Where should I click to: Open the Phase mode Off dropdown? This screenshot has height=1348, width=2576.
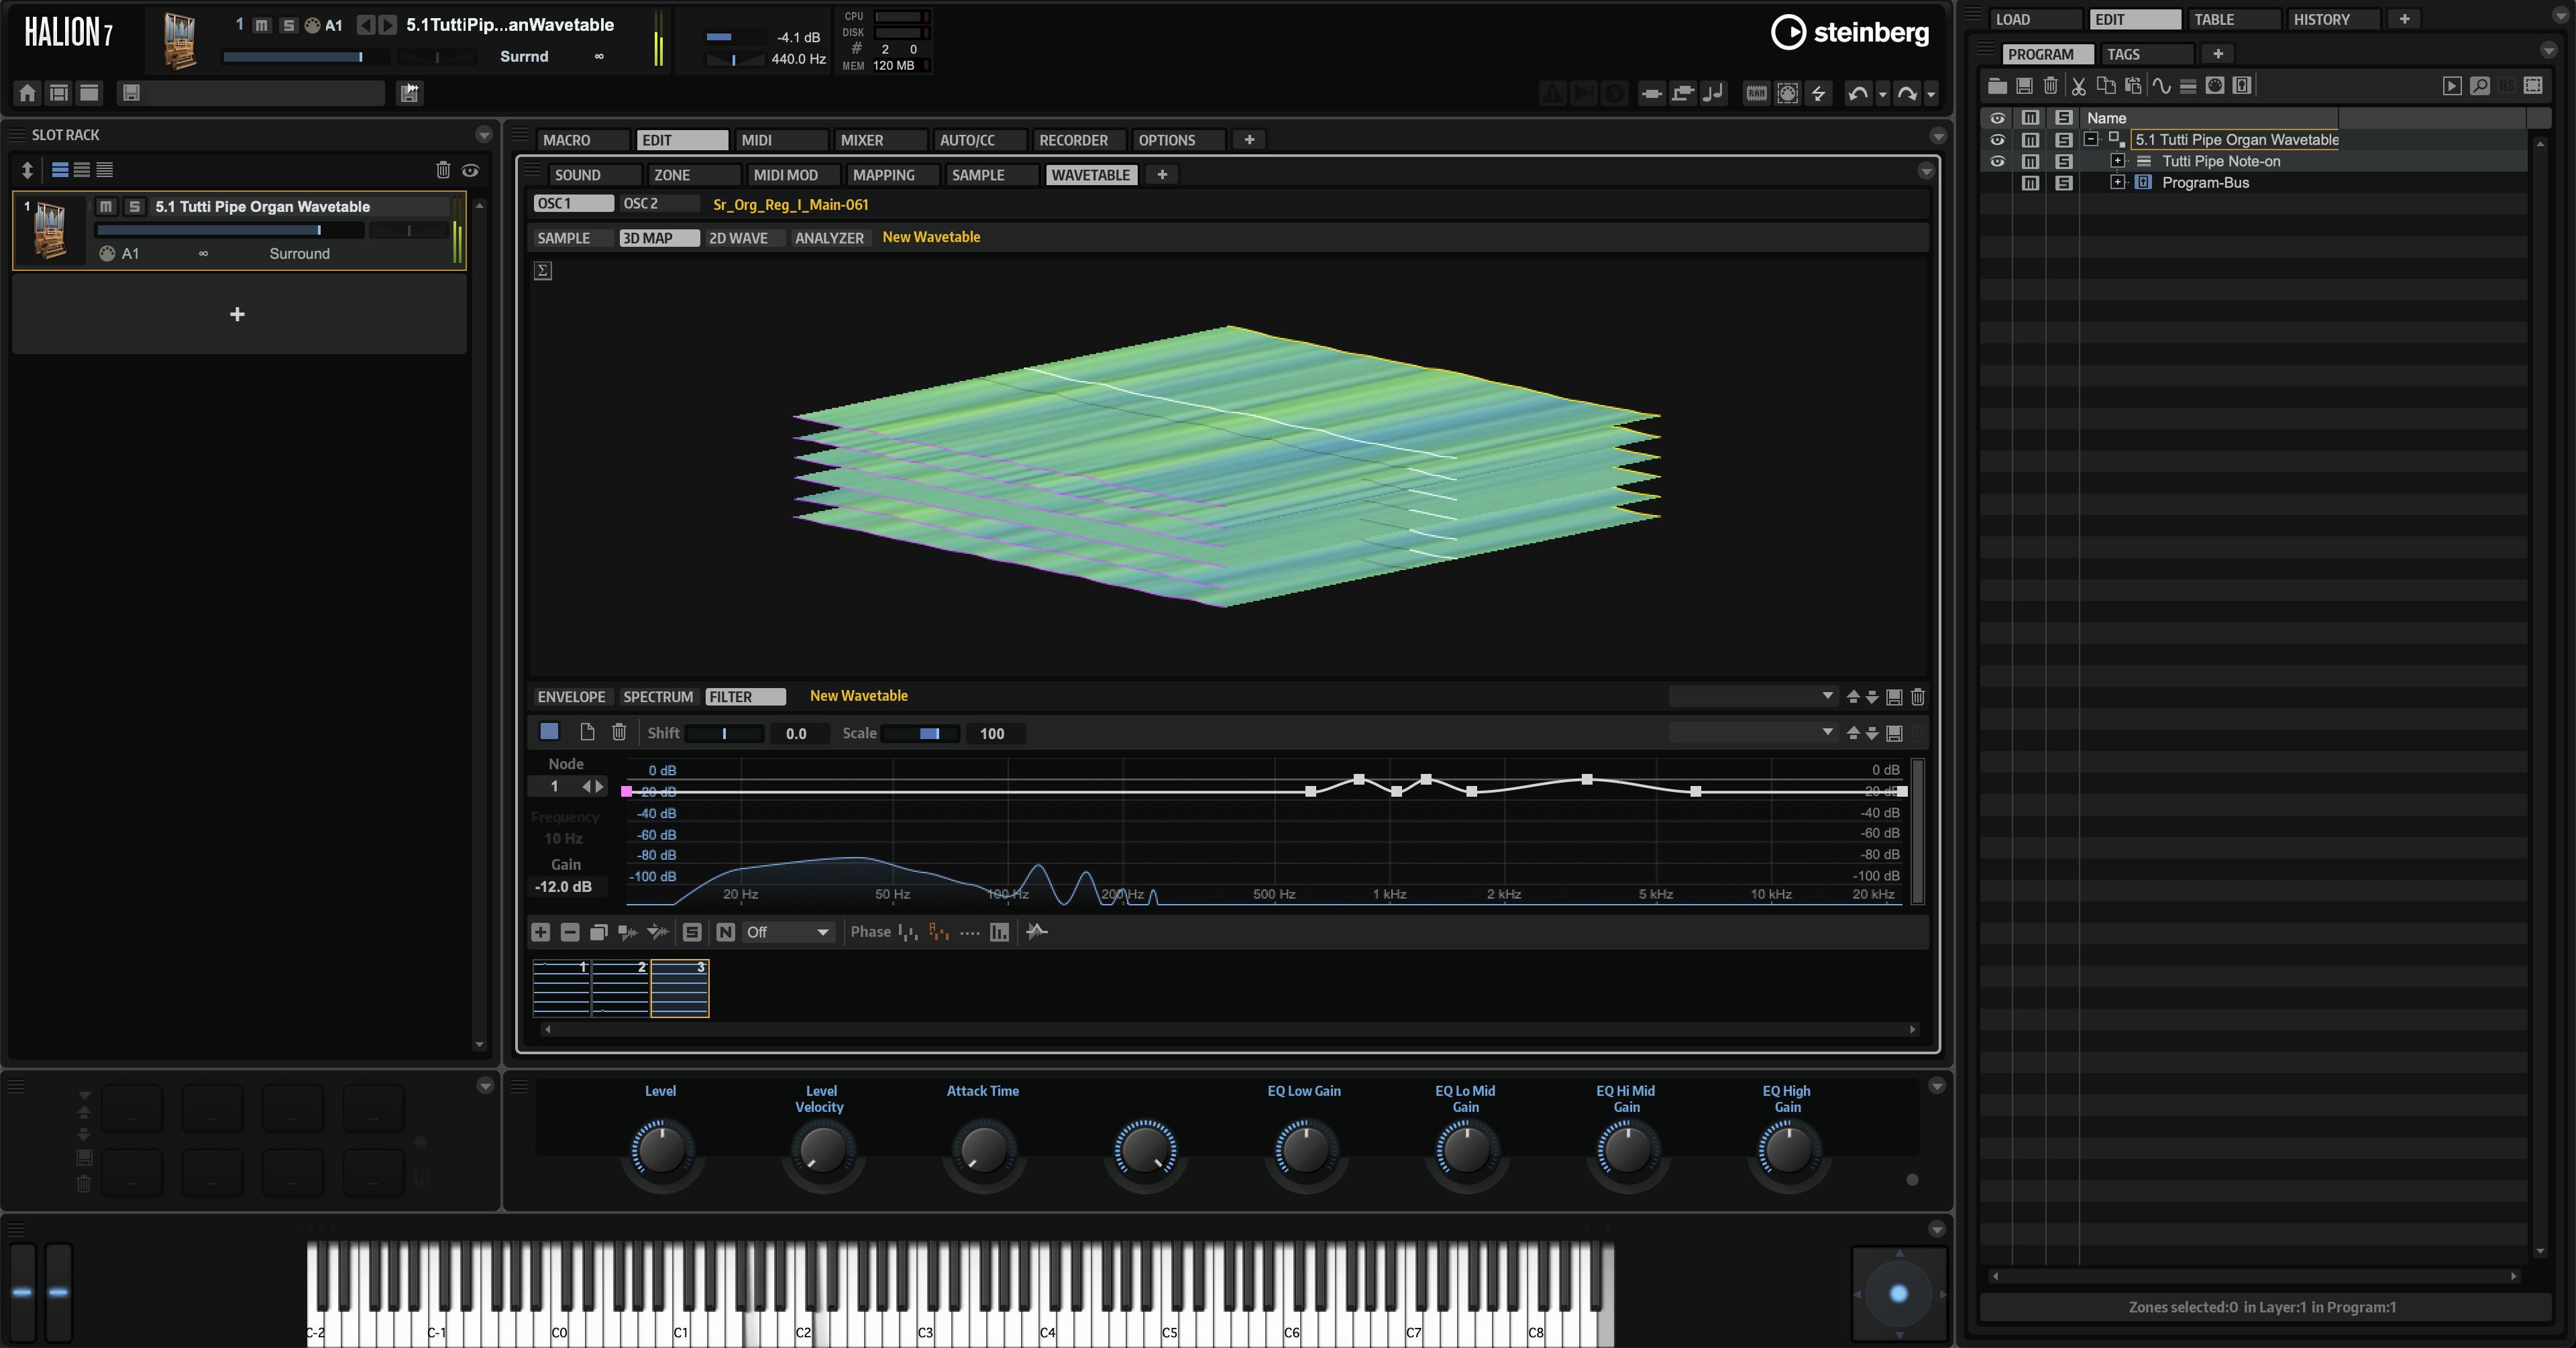789,932
